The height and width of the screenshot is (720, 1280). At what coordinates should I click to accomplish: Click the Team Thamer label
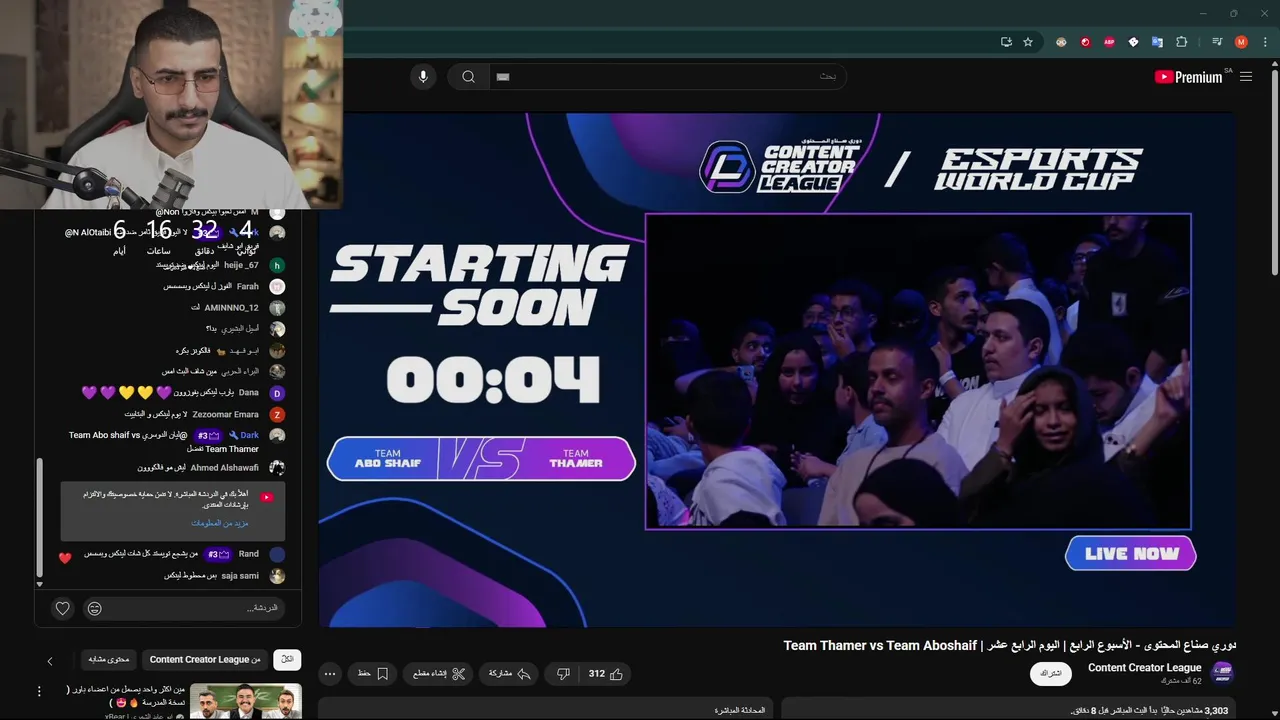(576, 459)
